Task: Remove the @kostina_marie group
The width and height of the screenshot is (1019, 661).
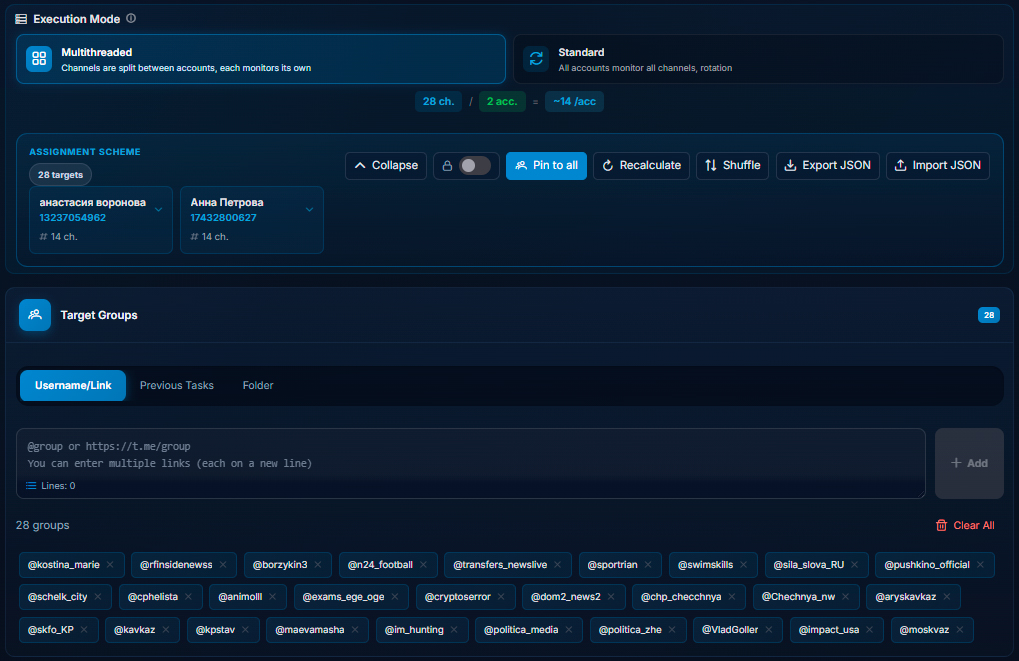Action: coord(110,565)
